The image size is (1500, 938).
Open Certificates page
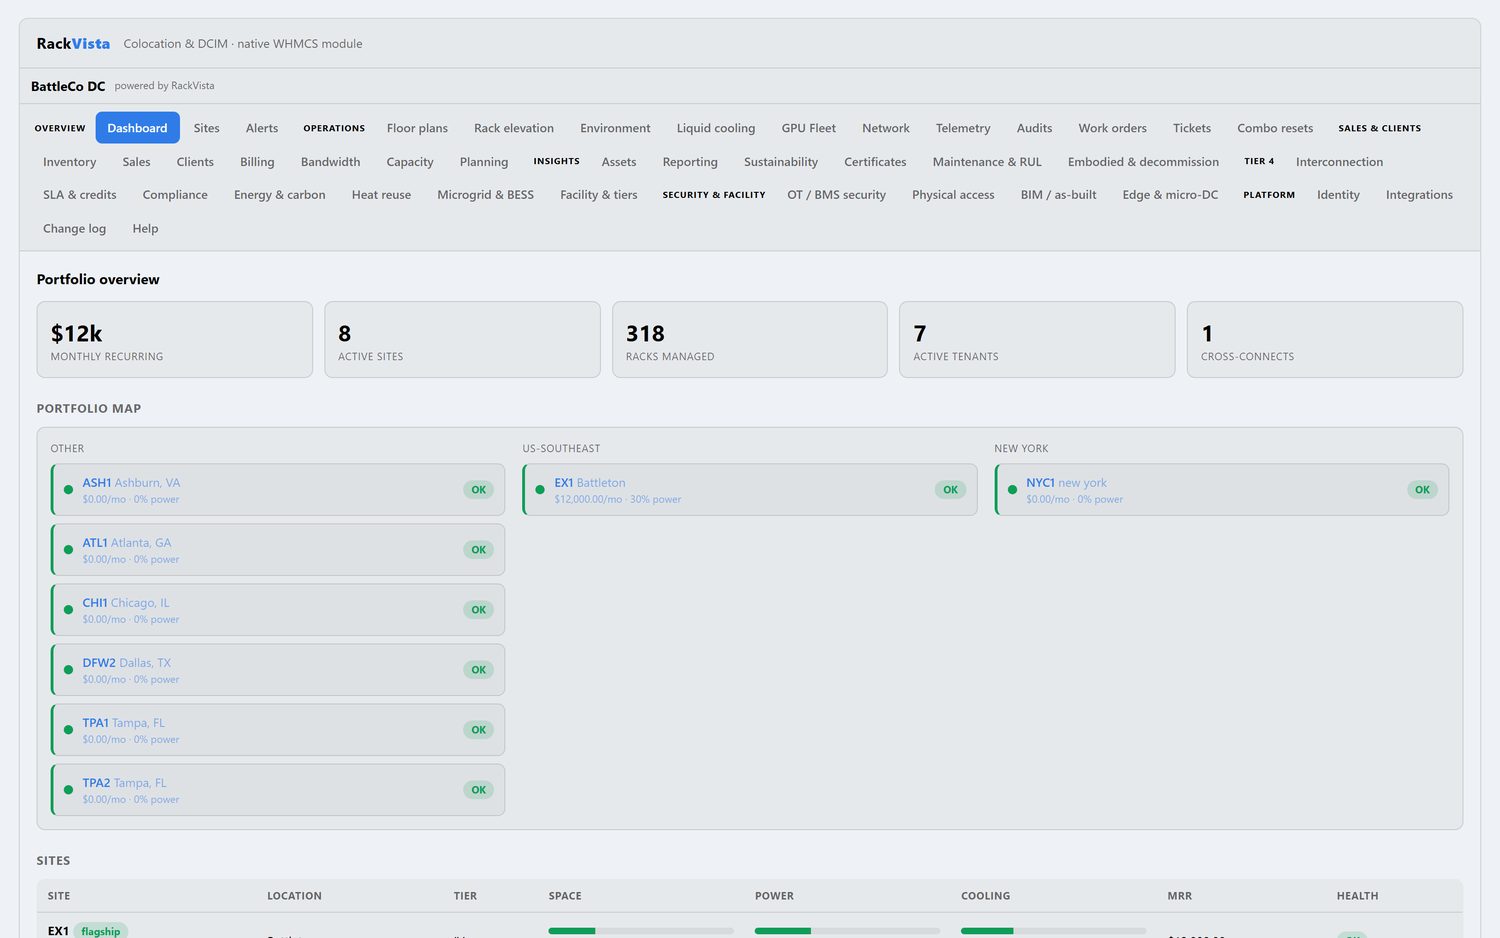[875, 162]
